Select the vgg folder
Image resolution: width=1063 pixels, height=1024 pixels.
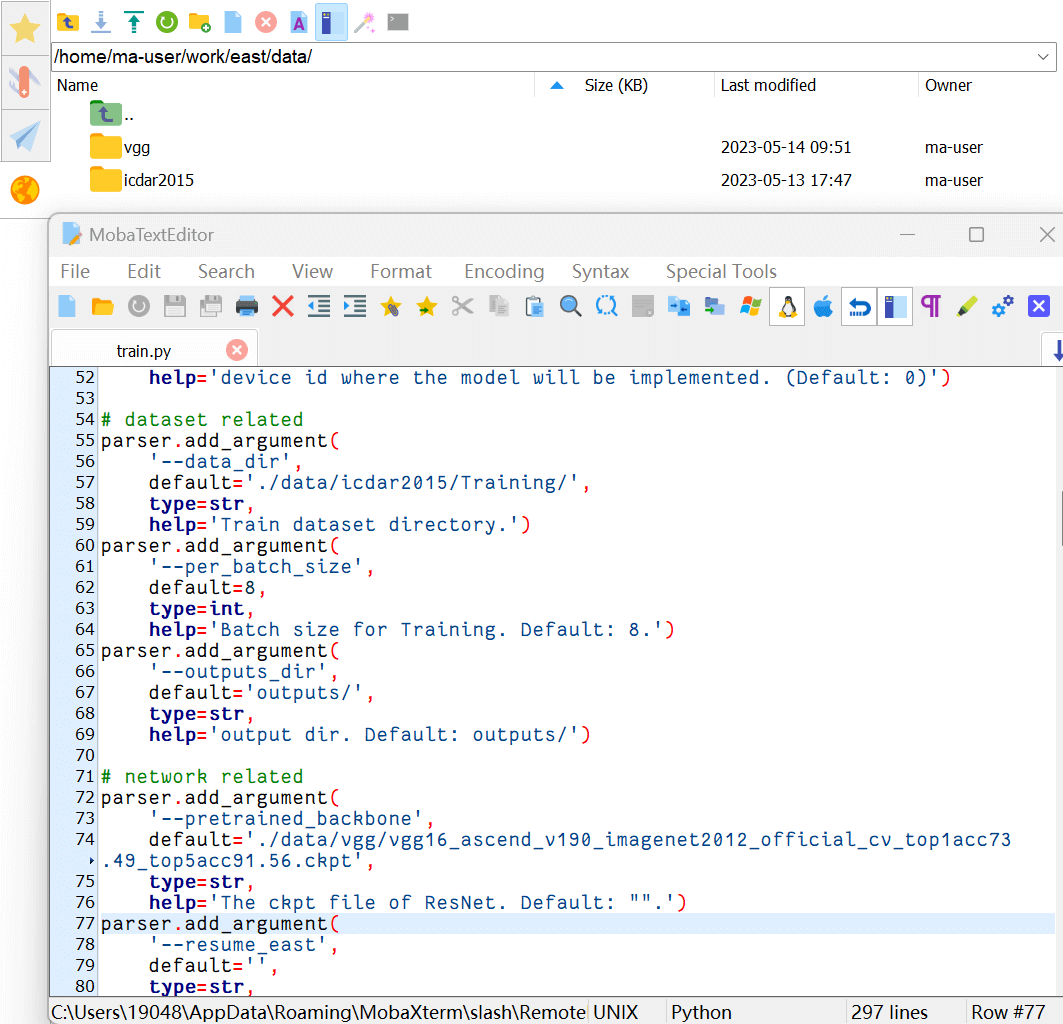[x=119, y=147]
